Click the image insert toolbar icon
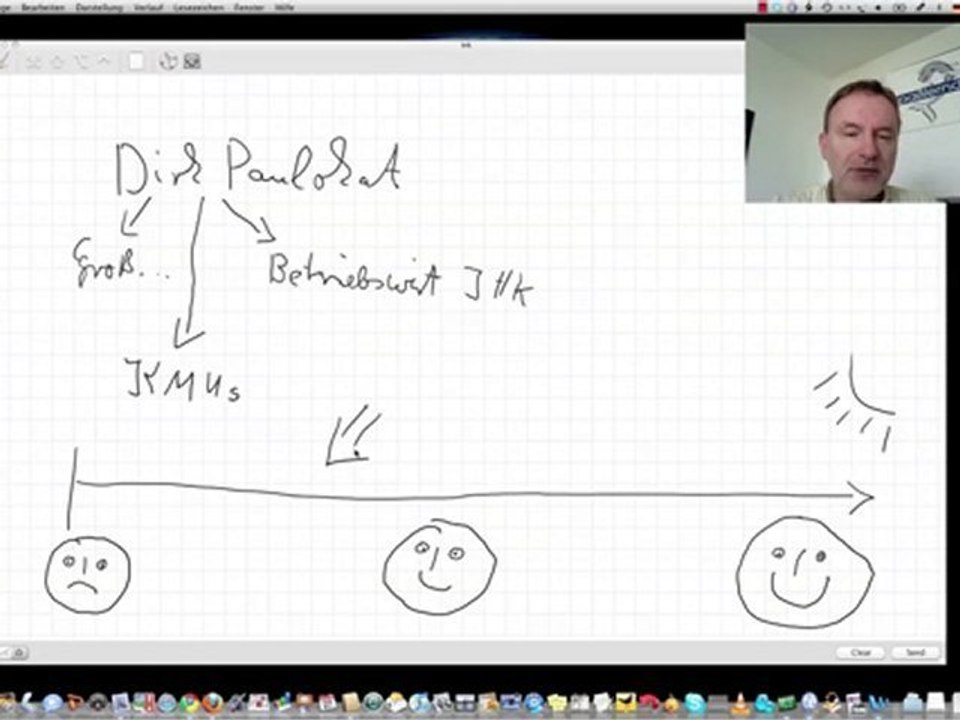Screen dimensions: 960x720 192,61
